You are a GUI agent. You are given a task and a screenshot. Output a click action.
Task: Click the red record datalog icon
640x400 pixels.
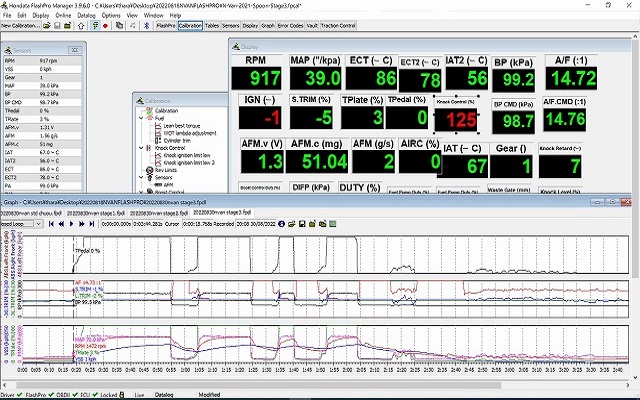[x=105, y=26]
